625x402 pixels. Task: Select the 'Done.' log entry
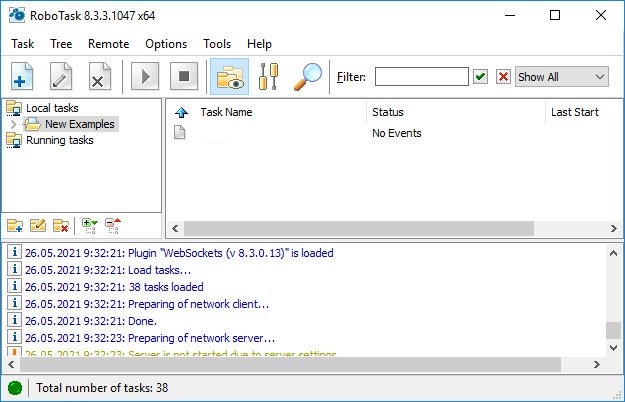(x=90, y=321)
